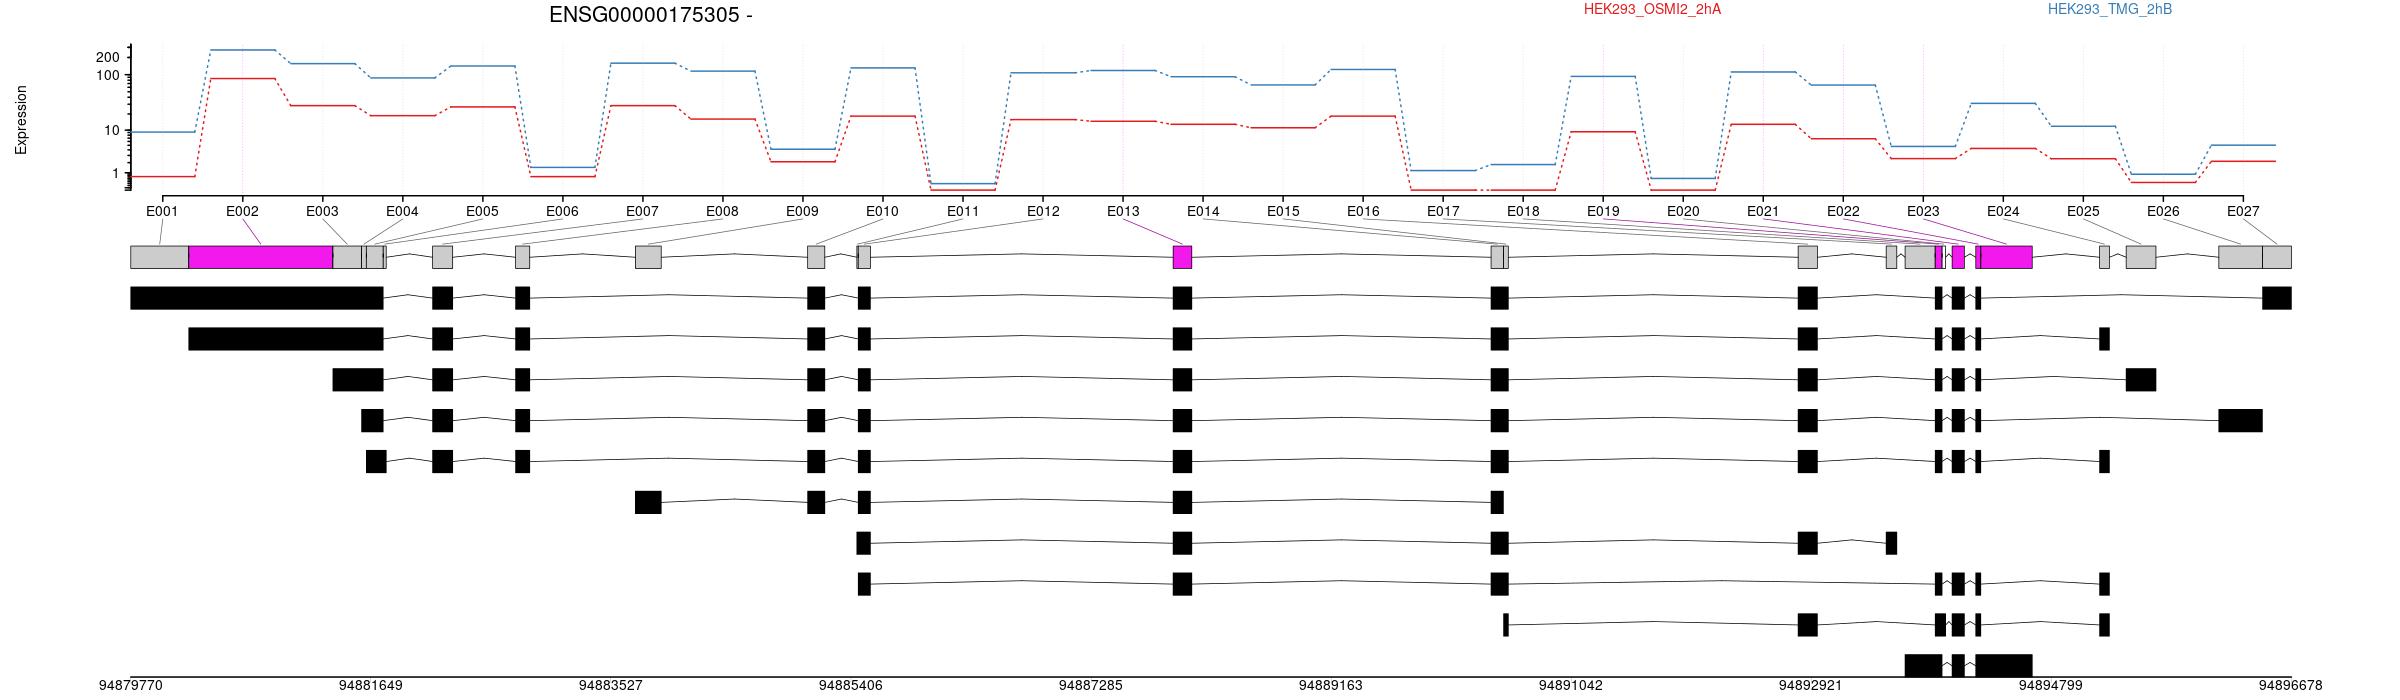Click genomic coordinate 94879770
The width and height of the screenshot is (2400, 700).
click(x=131, y=686)
